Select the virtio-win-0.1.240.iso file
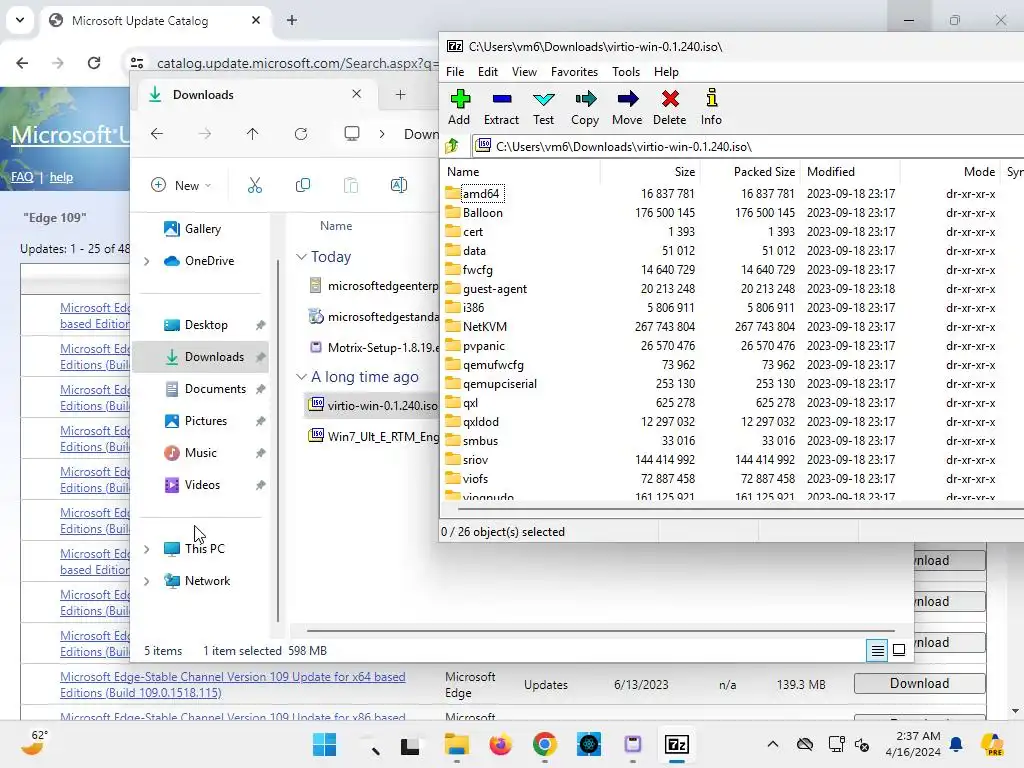This screenshot has width=1024, height=768. [373, 405]
